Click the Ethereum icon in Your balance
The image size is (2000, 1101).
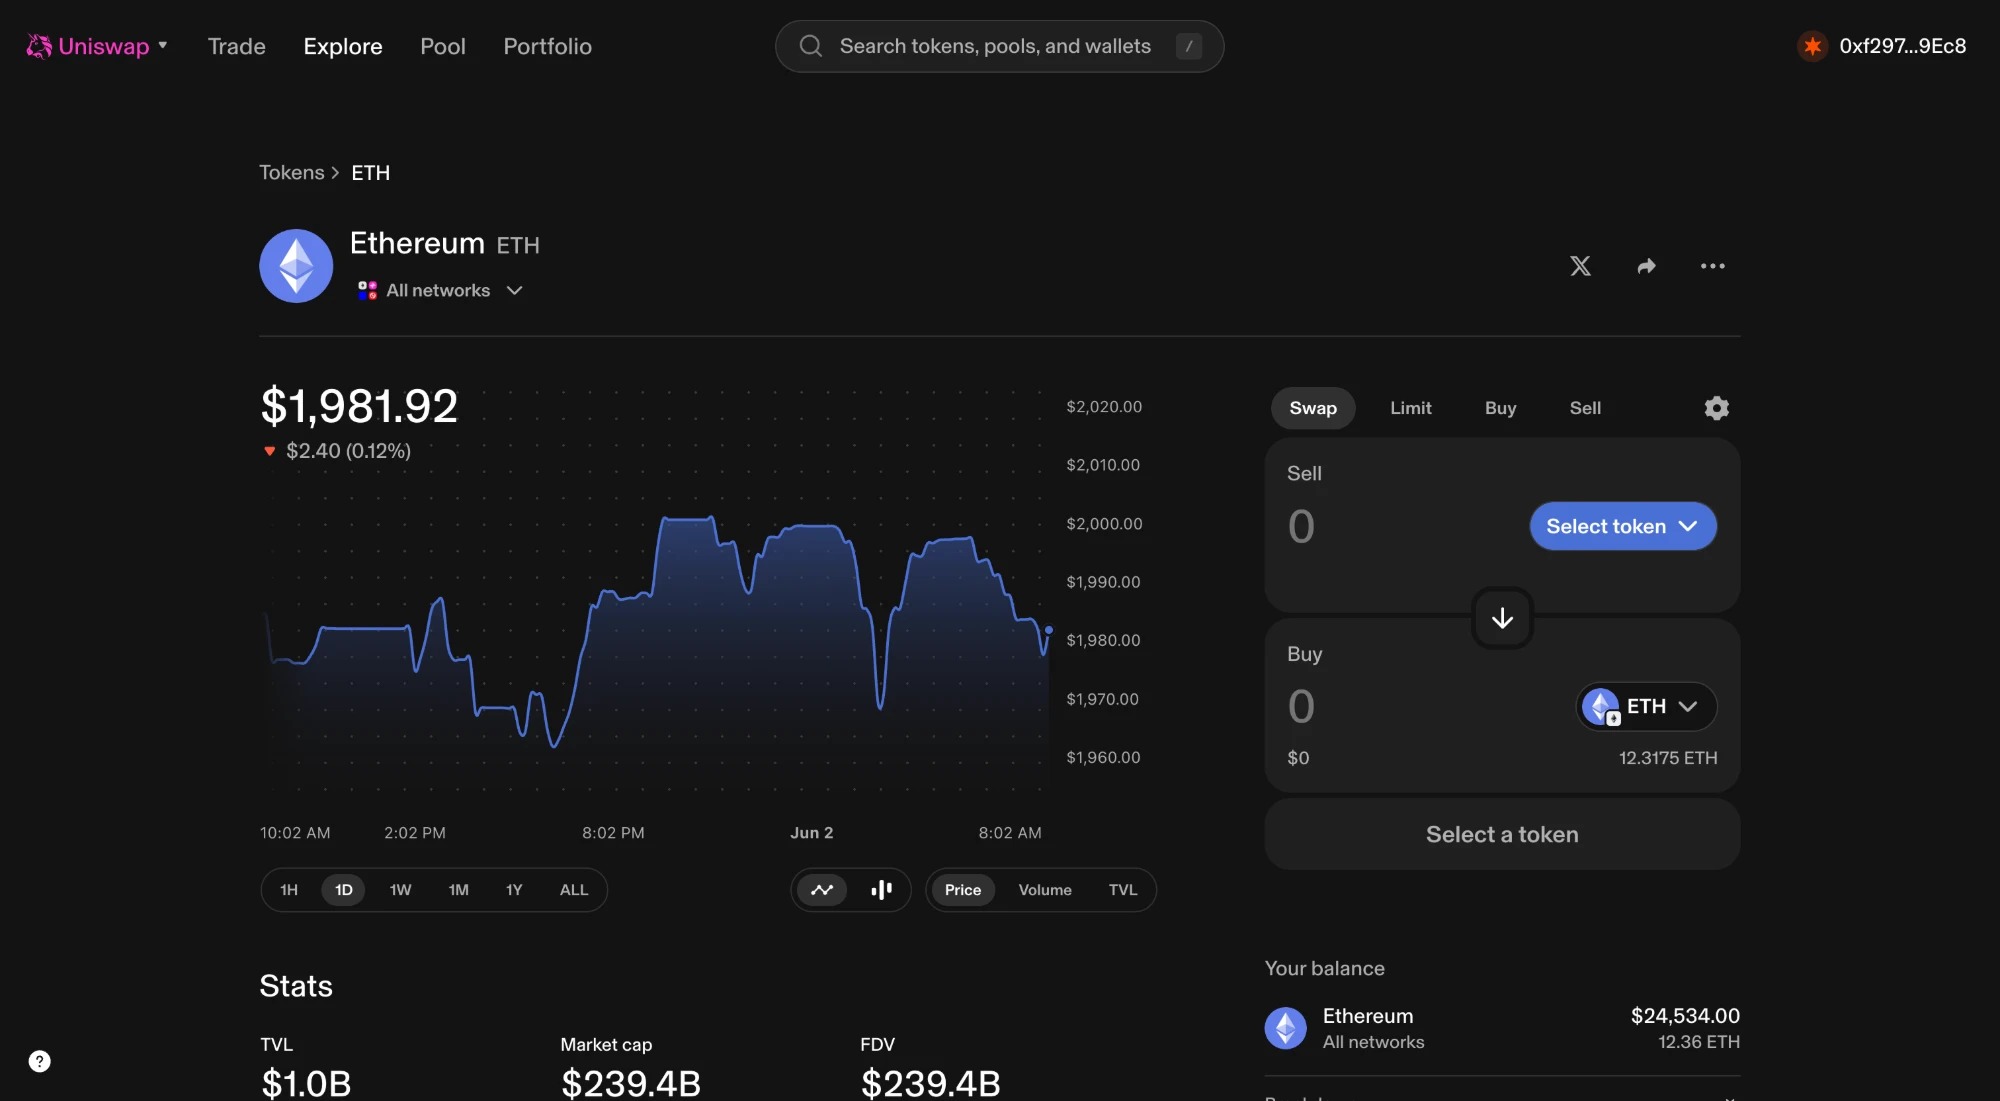coord(1285,1028)
